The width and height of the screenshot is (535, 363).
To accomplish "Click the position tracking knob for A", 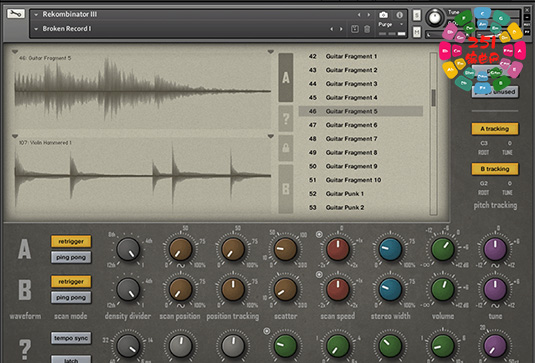I will click(x=233, y=249).
